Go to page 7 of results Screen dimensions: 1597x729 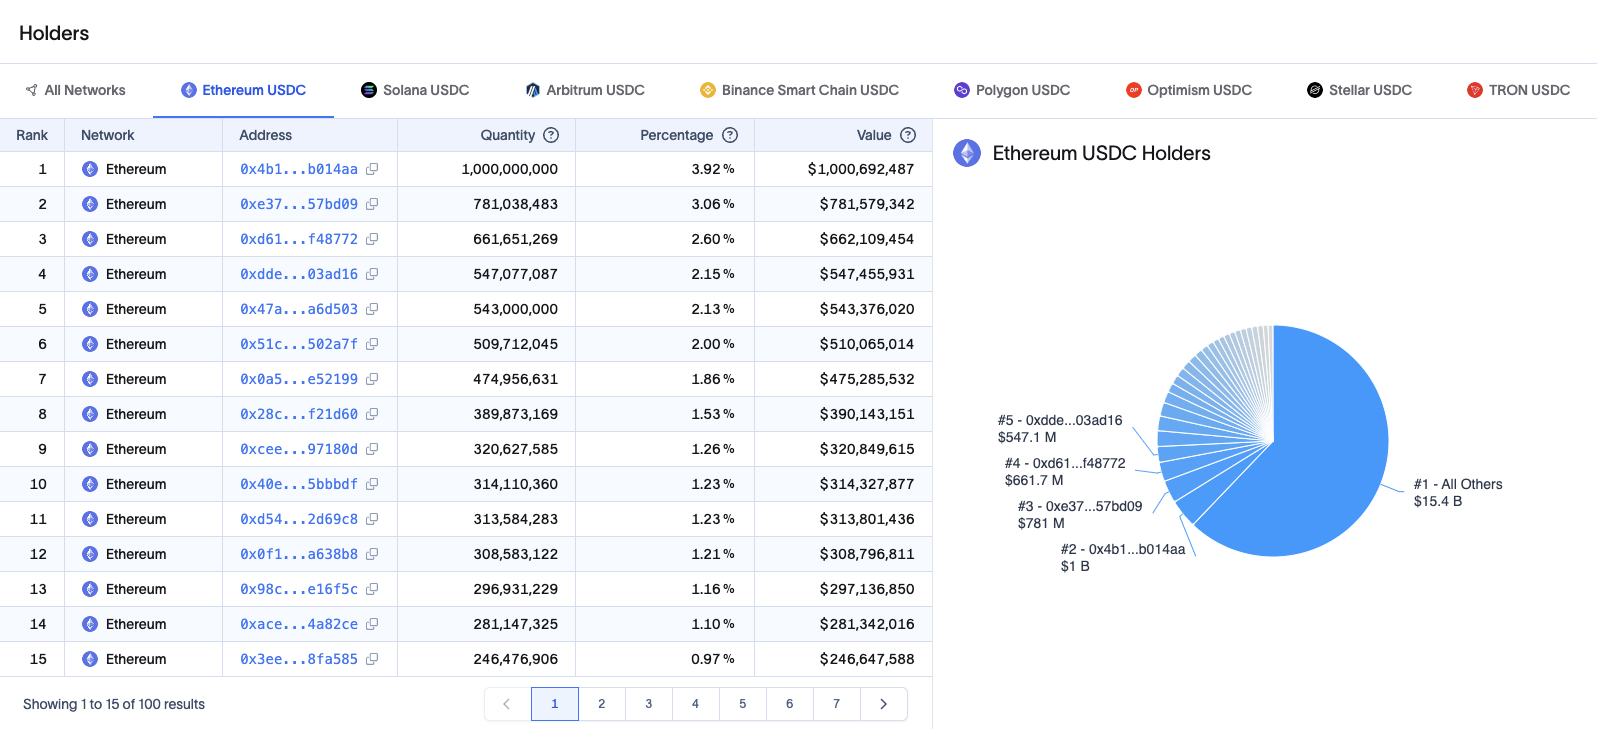pos(837,704)
